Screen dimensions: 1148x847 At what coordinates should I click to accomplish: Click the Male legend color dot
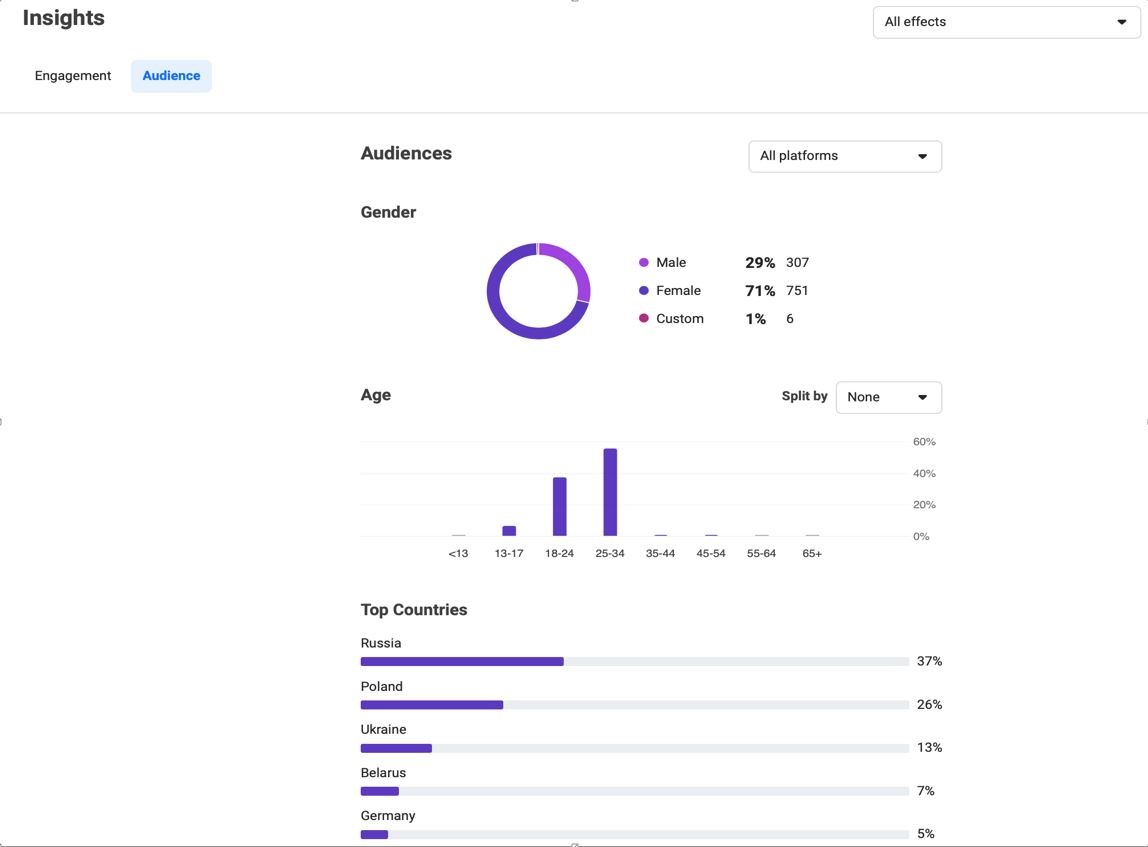(644, 263)
